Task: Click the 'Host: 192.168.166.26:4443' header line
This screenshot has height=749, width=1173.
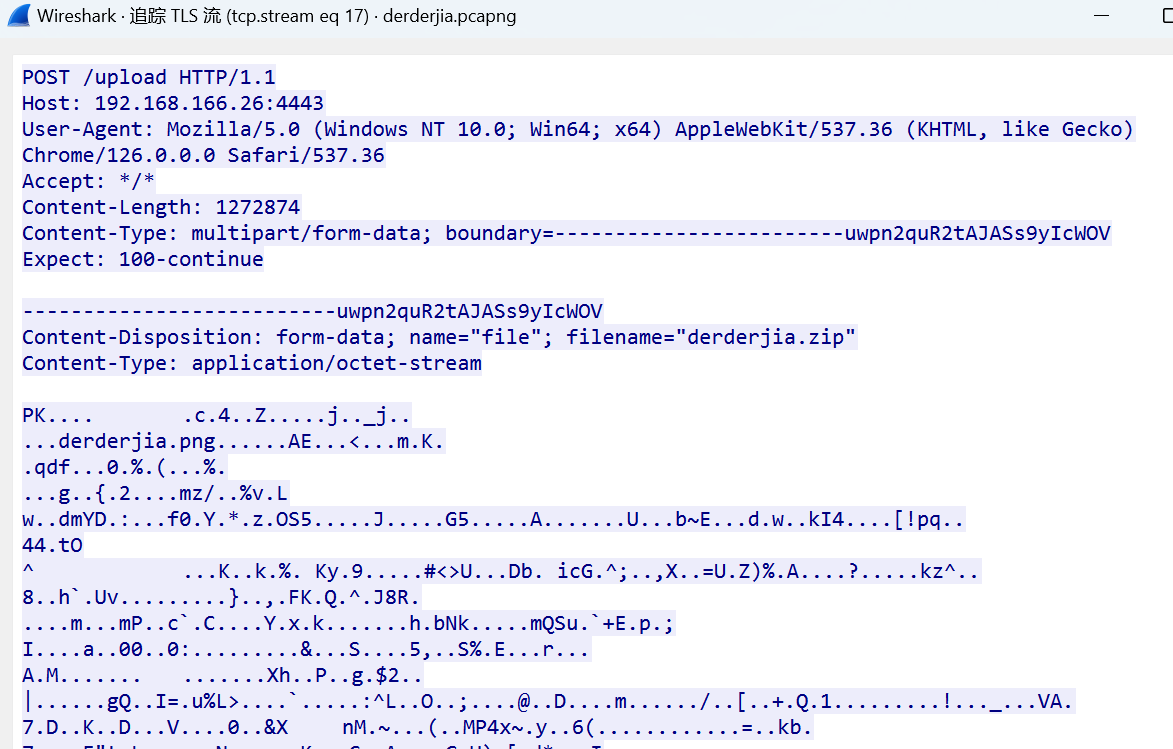Action: pyautogui.click(x=173, y=103)
